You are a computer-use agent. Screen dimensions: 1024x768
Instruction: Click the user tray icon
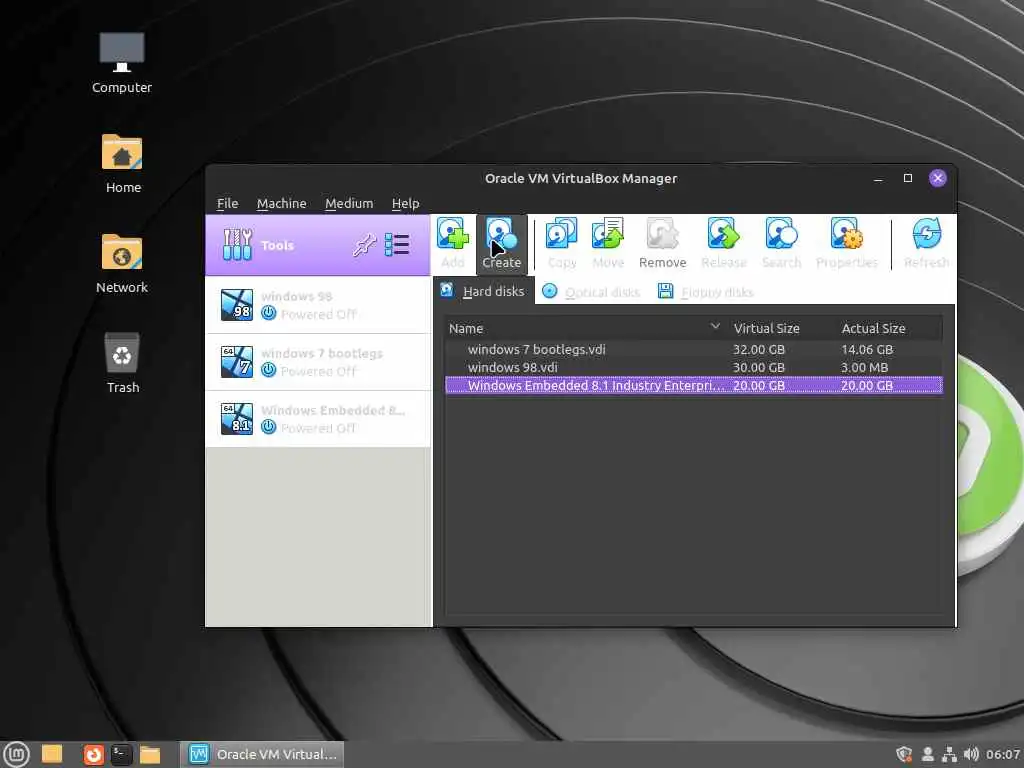927,754
